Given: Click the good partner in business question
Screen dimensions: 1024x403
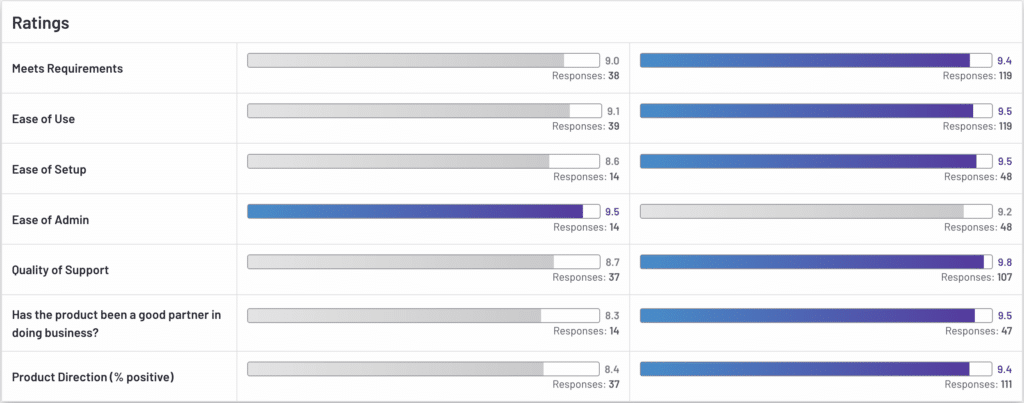Looking at the screenshot, I should coord(116,321).
